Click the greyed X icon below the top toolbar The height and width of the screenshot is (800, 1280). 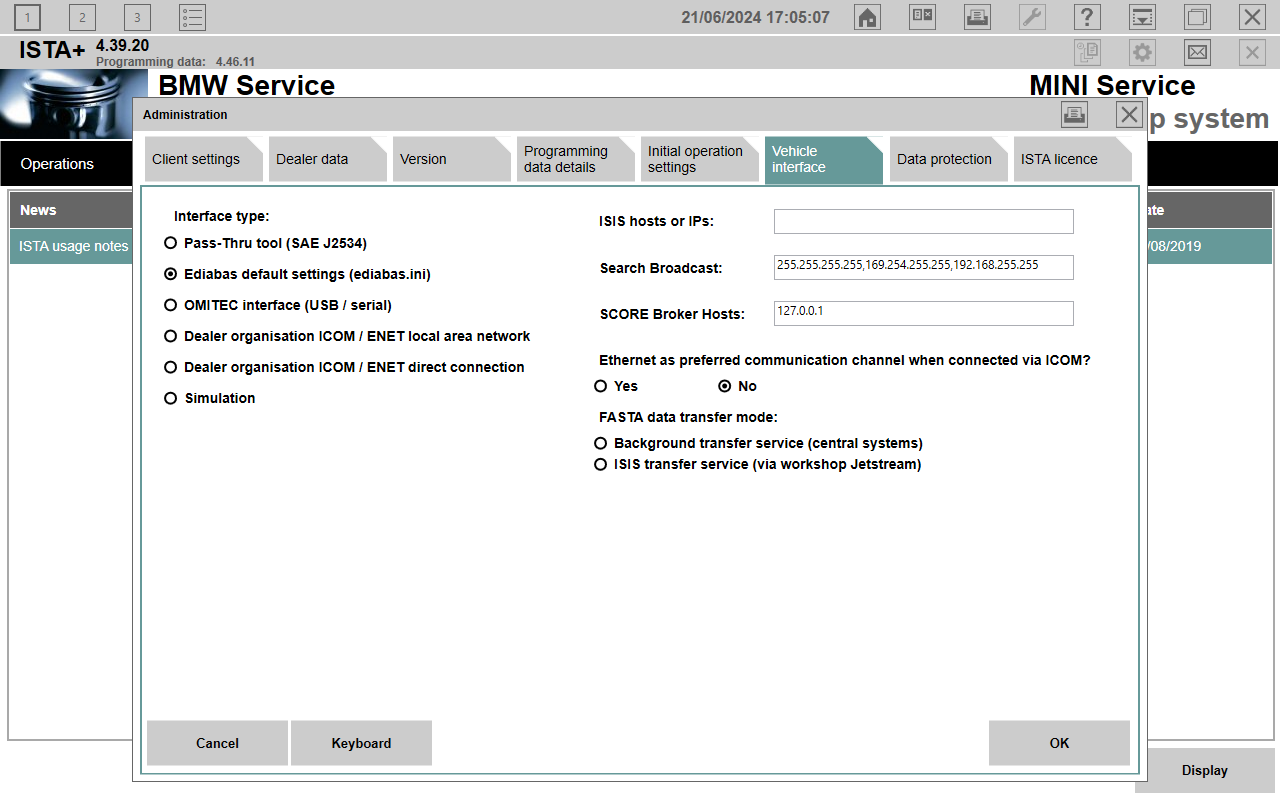[x=1252, y=52]
